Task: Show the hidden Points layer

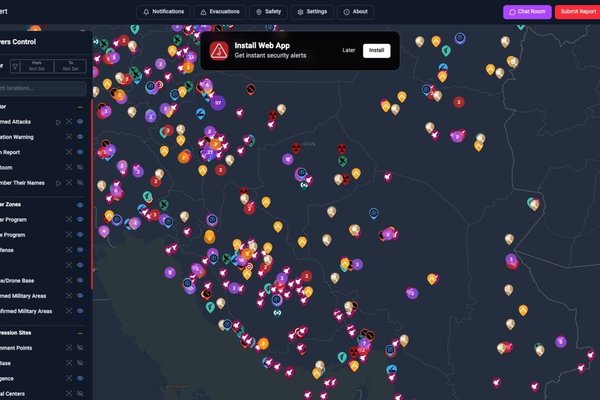Action: (80, 348)
